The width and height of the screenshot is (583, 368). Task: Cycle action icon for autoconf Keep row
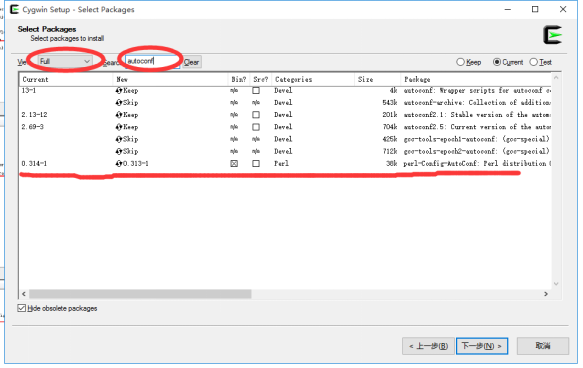coord(119,90)
